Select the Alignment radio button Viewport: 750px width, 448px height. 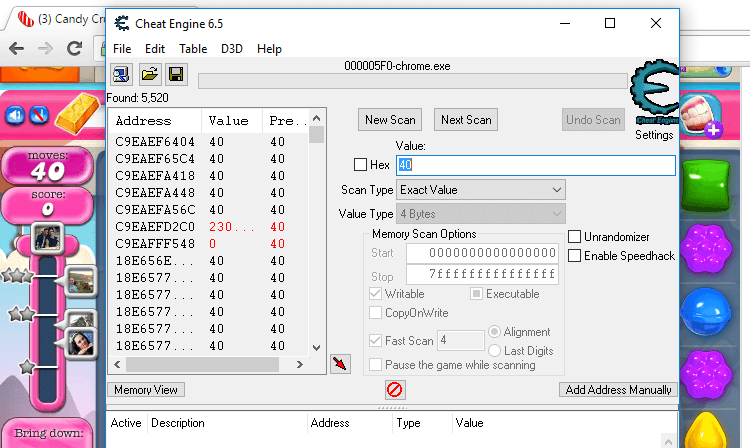(494, 332)
